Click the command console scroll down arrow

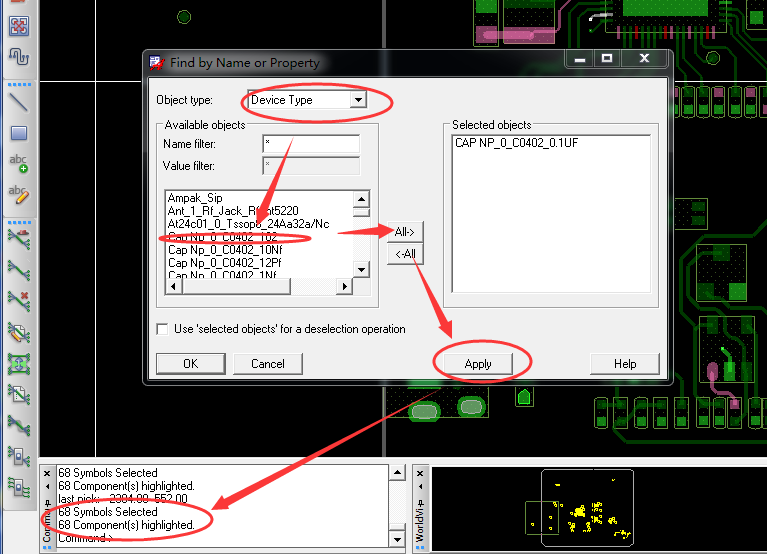pyautogui.click(x=397, y=539)
